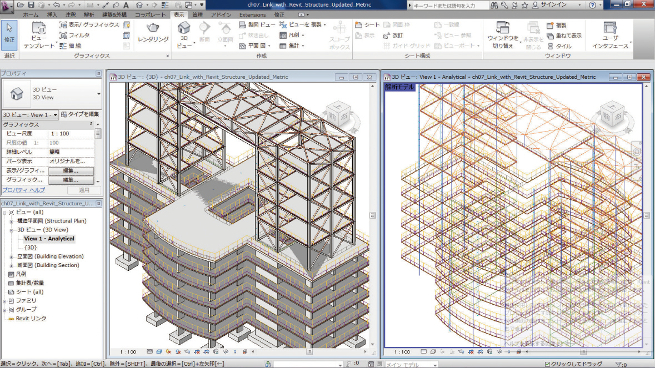Click the Save icon in quick access toolbar

(x=31, y=5)
